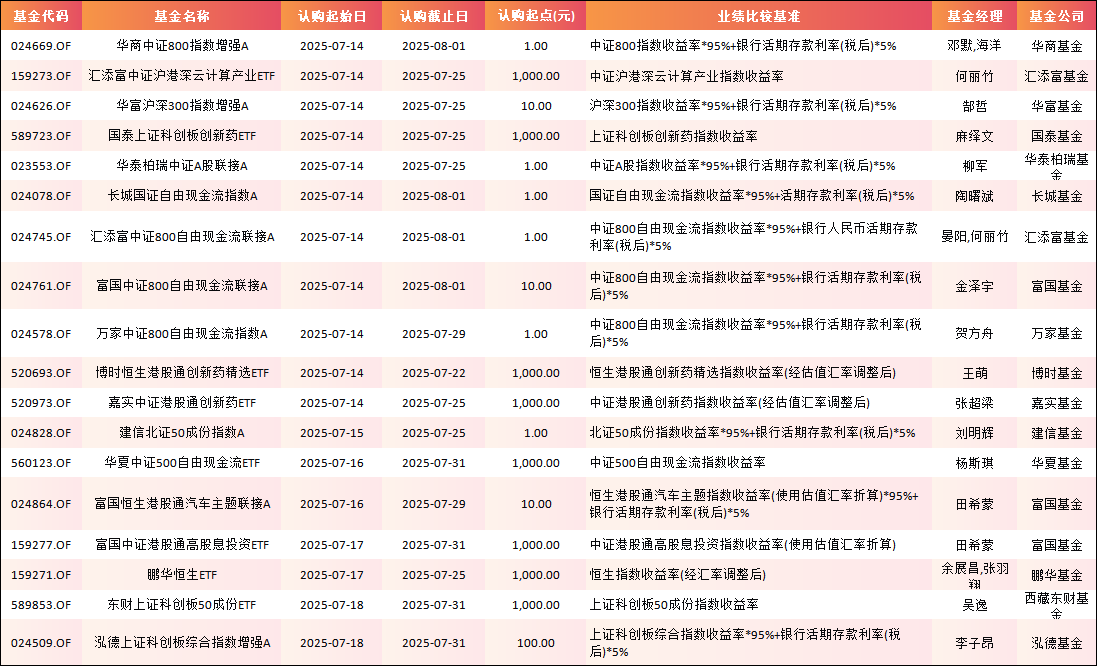Image resolution: width=1097 pixels, height=666 pixels.
Task: Click the 基金公司 column header
Action: pyautogui.click(x=1058, y=14)
